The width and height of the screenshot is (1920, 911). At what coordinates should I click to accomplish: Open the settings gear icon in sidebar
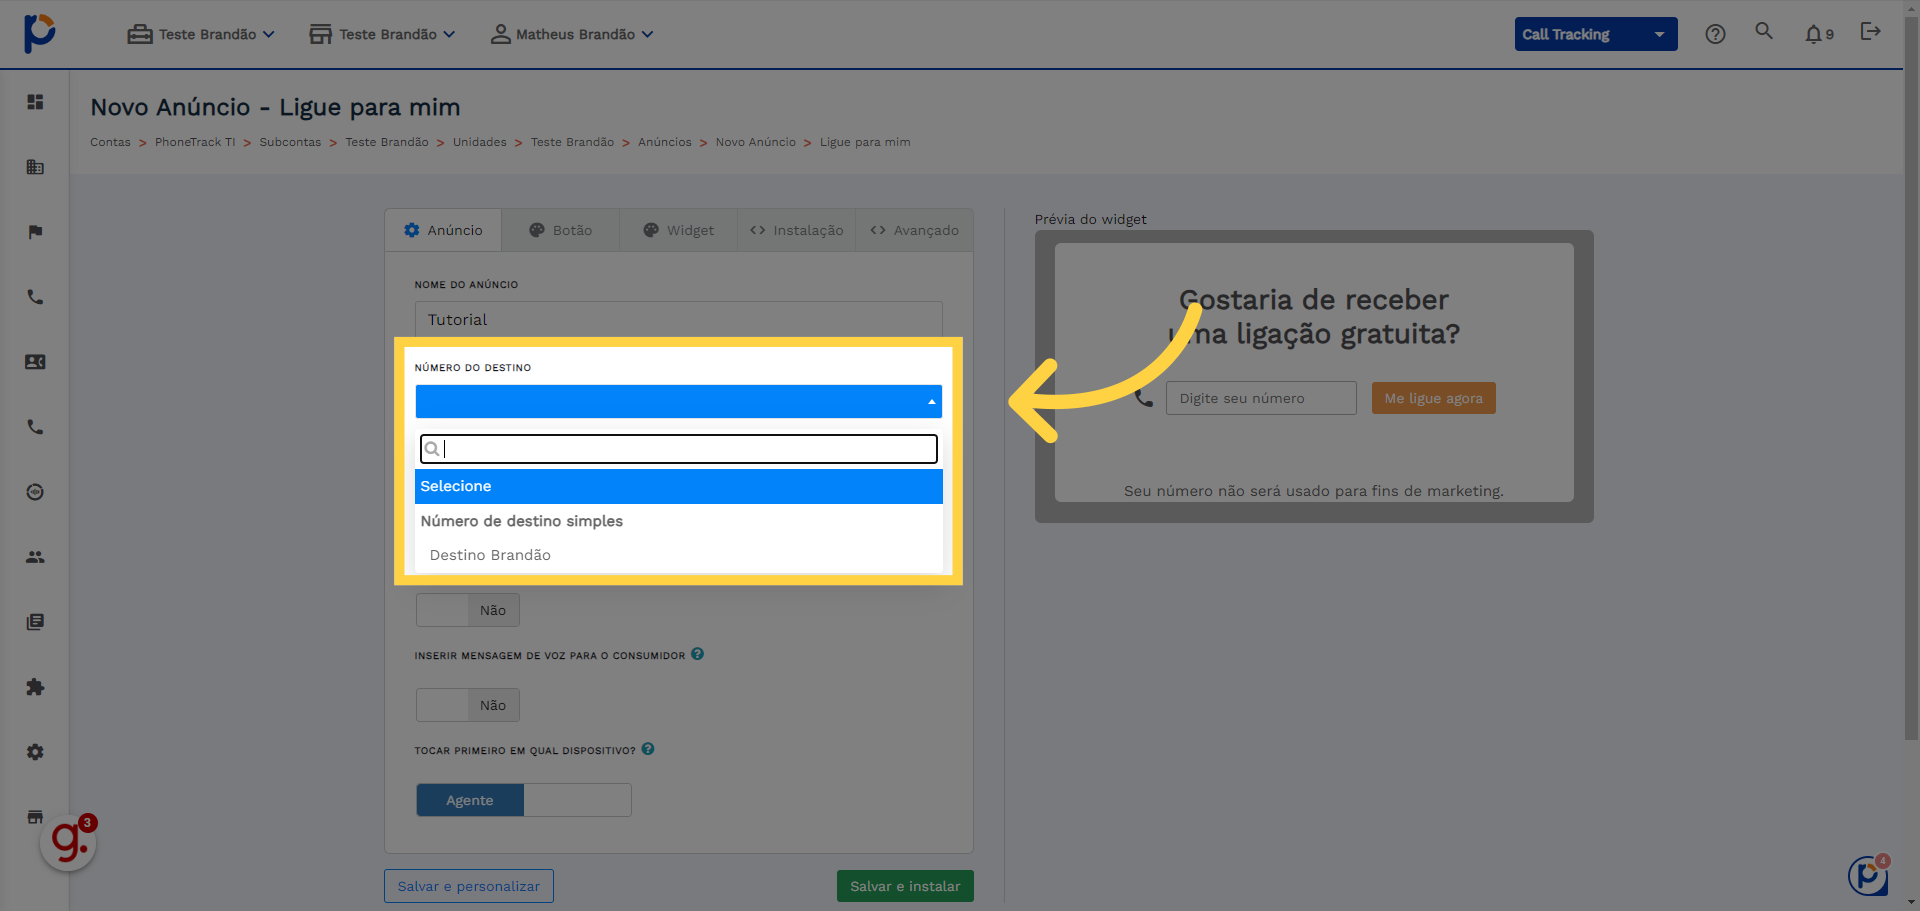tap(35, 752)
